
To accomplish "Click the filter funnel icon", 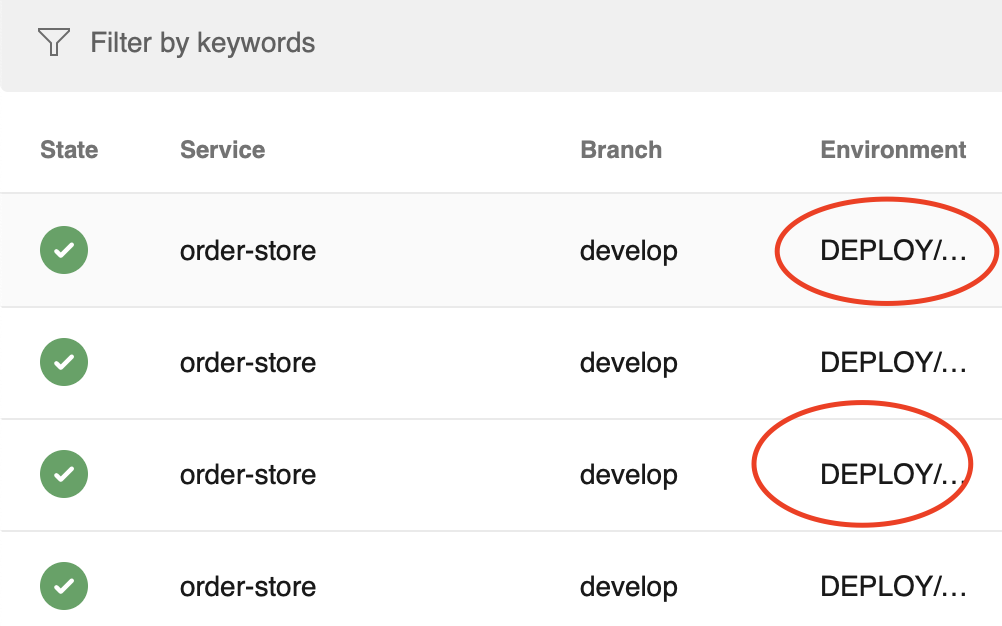I will [53, 43].
